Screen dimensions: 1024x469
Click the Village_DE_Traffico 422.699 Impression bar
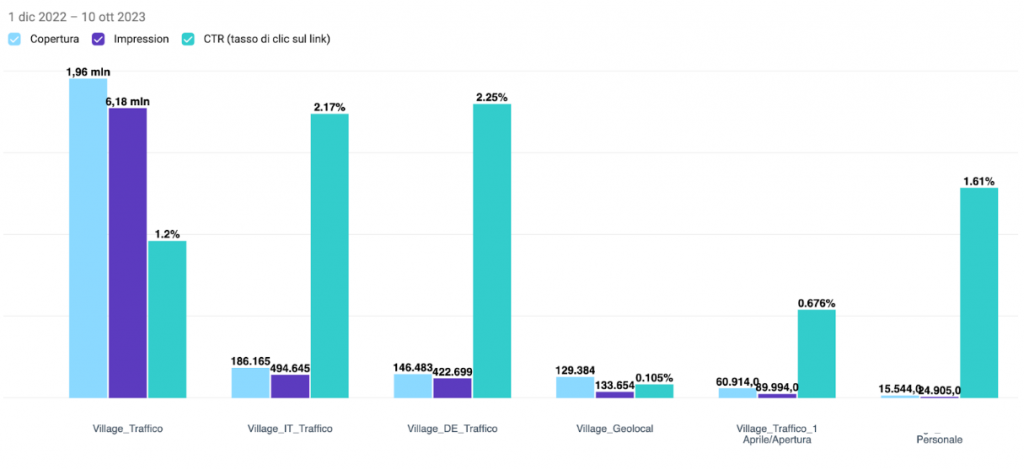tap(452, 388)
